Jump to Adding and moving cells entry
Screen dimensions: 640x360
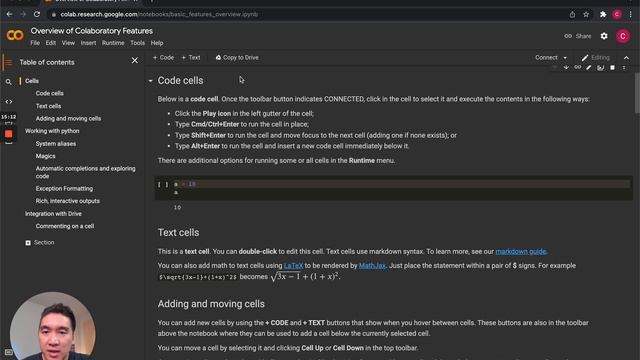click(x=68, y=119)
